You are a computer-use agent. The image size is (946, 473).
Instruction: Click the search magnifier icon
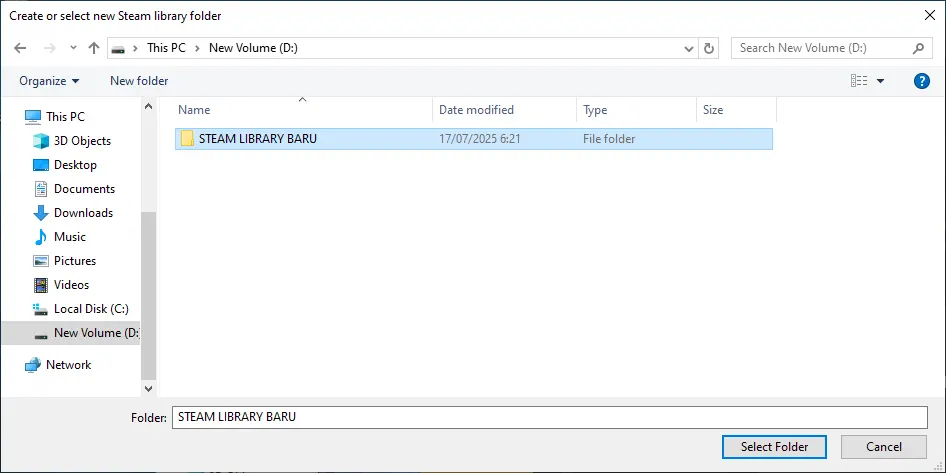coord(918,48)
